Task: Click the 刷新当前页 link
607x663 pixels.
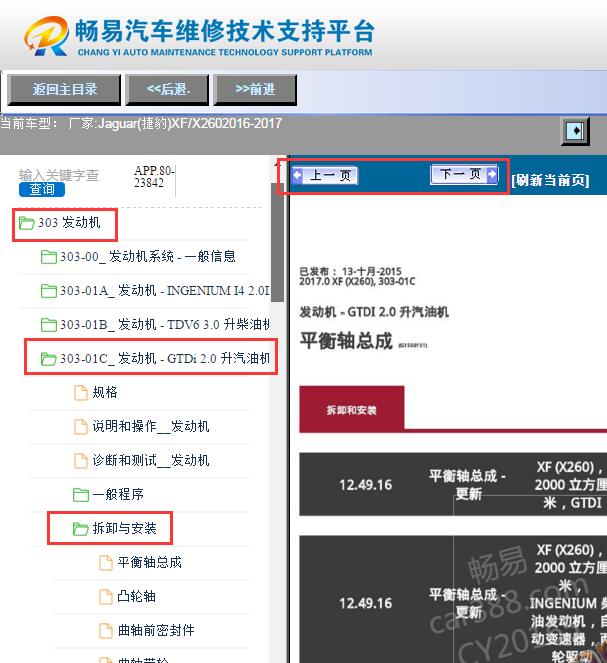Action: pos(550,181)
